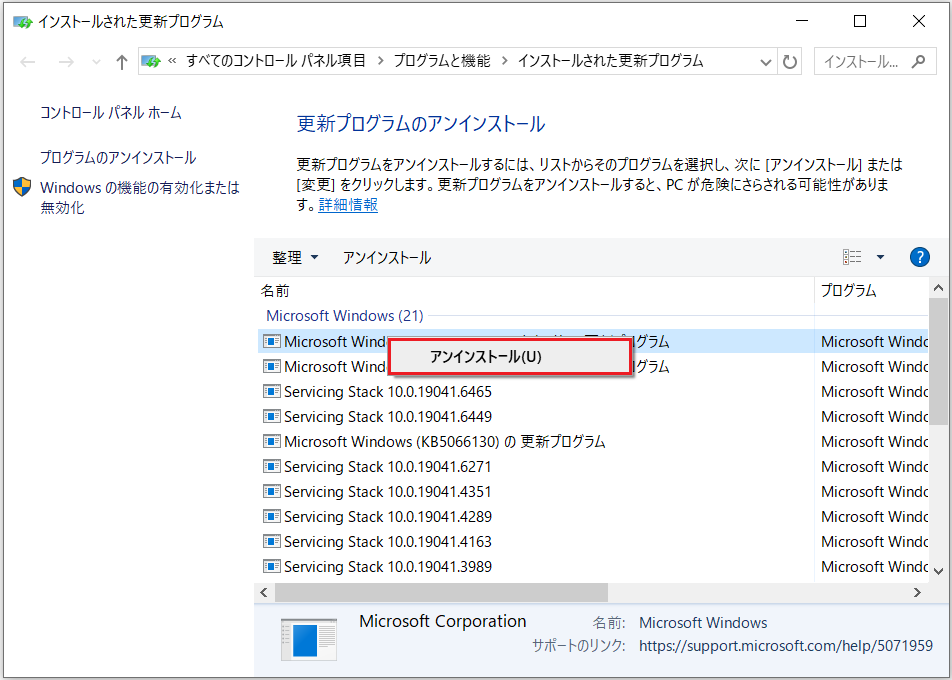
Task: Click すべてのコントロール パネル項目 breadcrumb
Action: (x=276, y=61)
